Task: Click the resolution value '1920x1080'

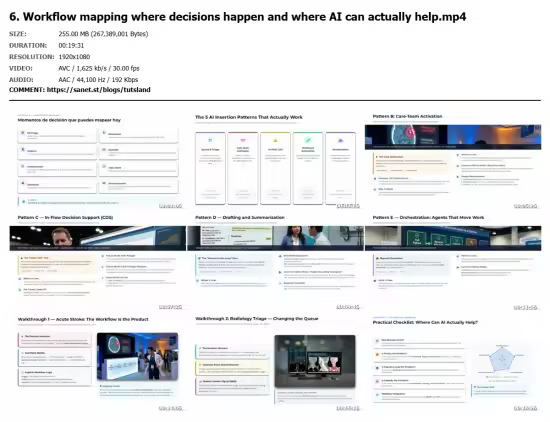Action: [x=74, y=57]
